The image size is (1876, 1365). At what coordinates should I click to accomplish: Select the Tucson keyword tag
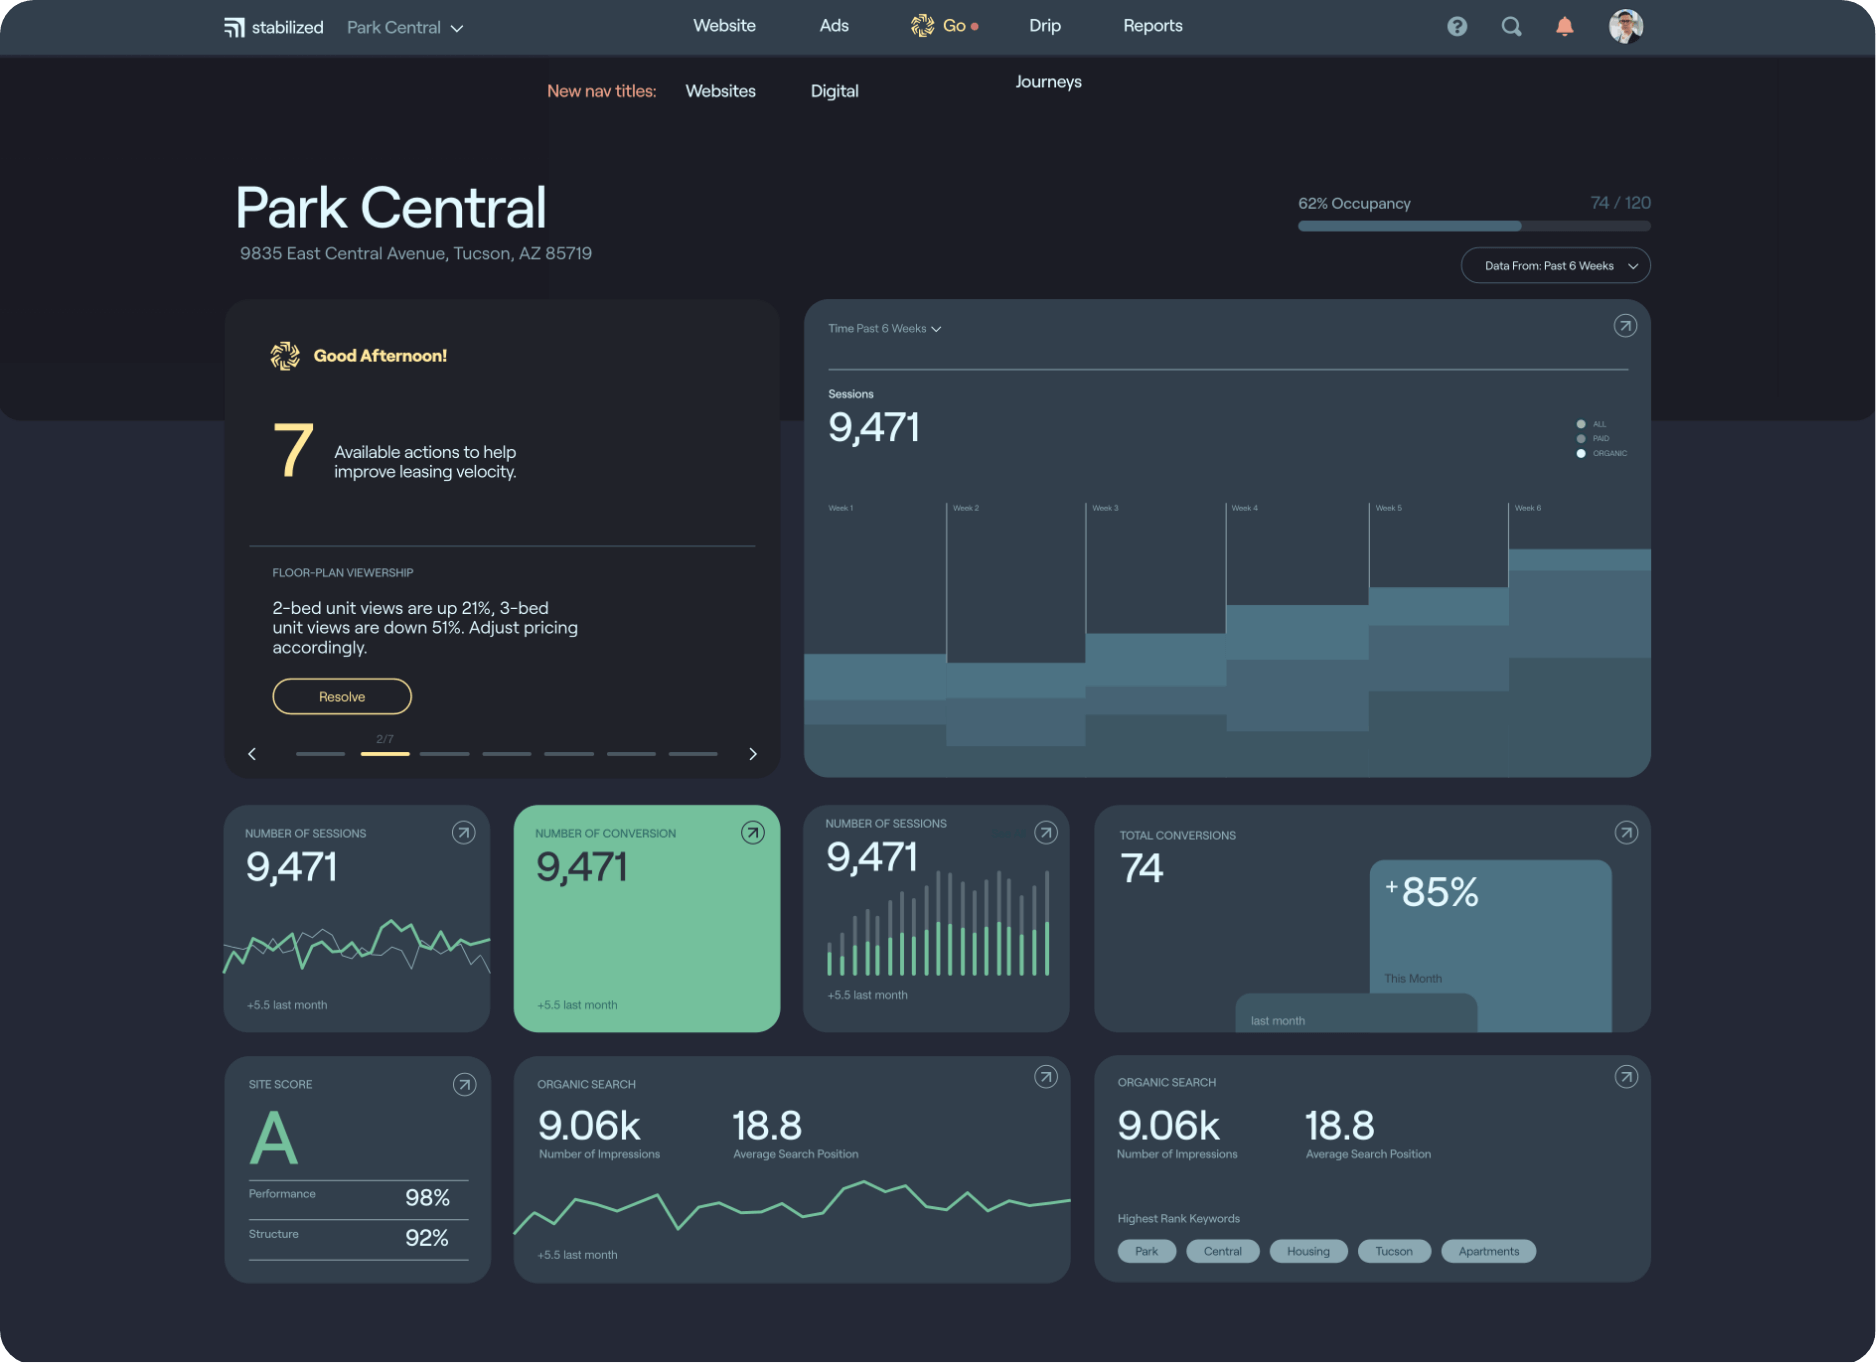coord(1393,1251)
